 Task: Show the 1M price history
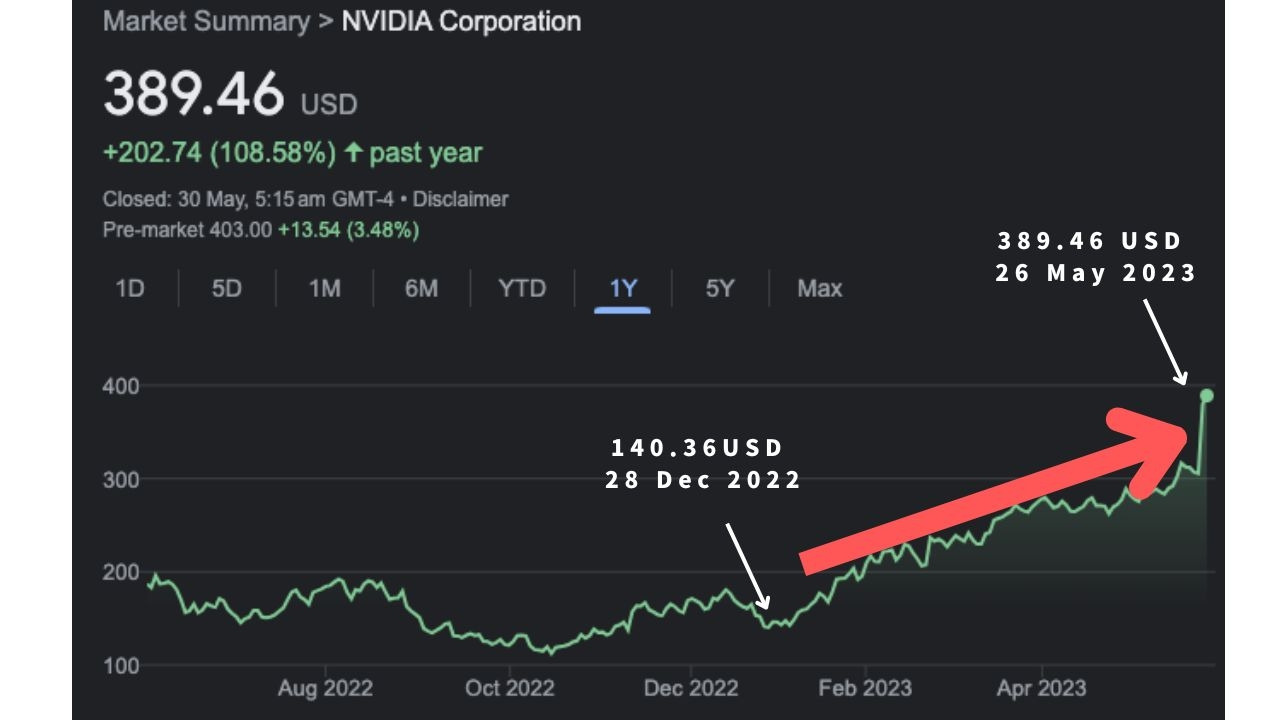point(324,289)
